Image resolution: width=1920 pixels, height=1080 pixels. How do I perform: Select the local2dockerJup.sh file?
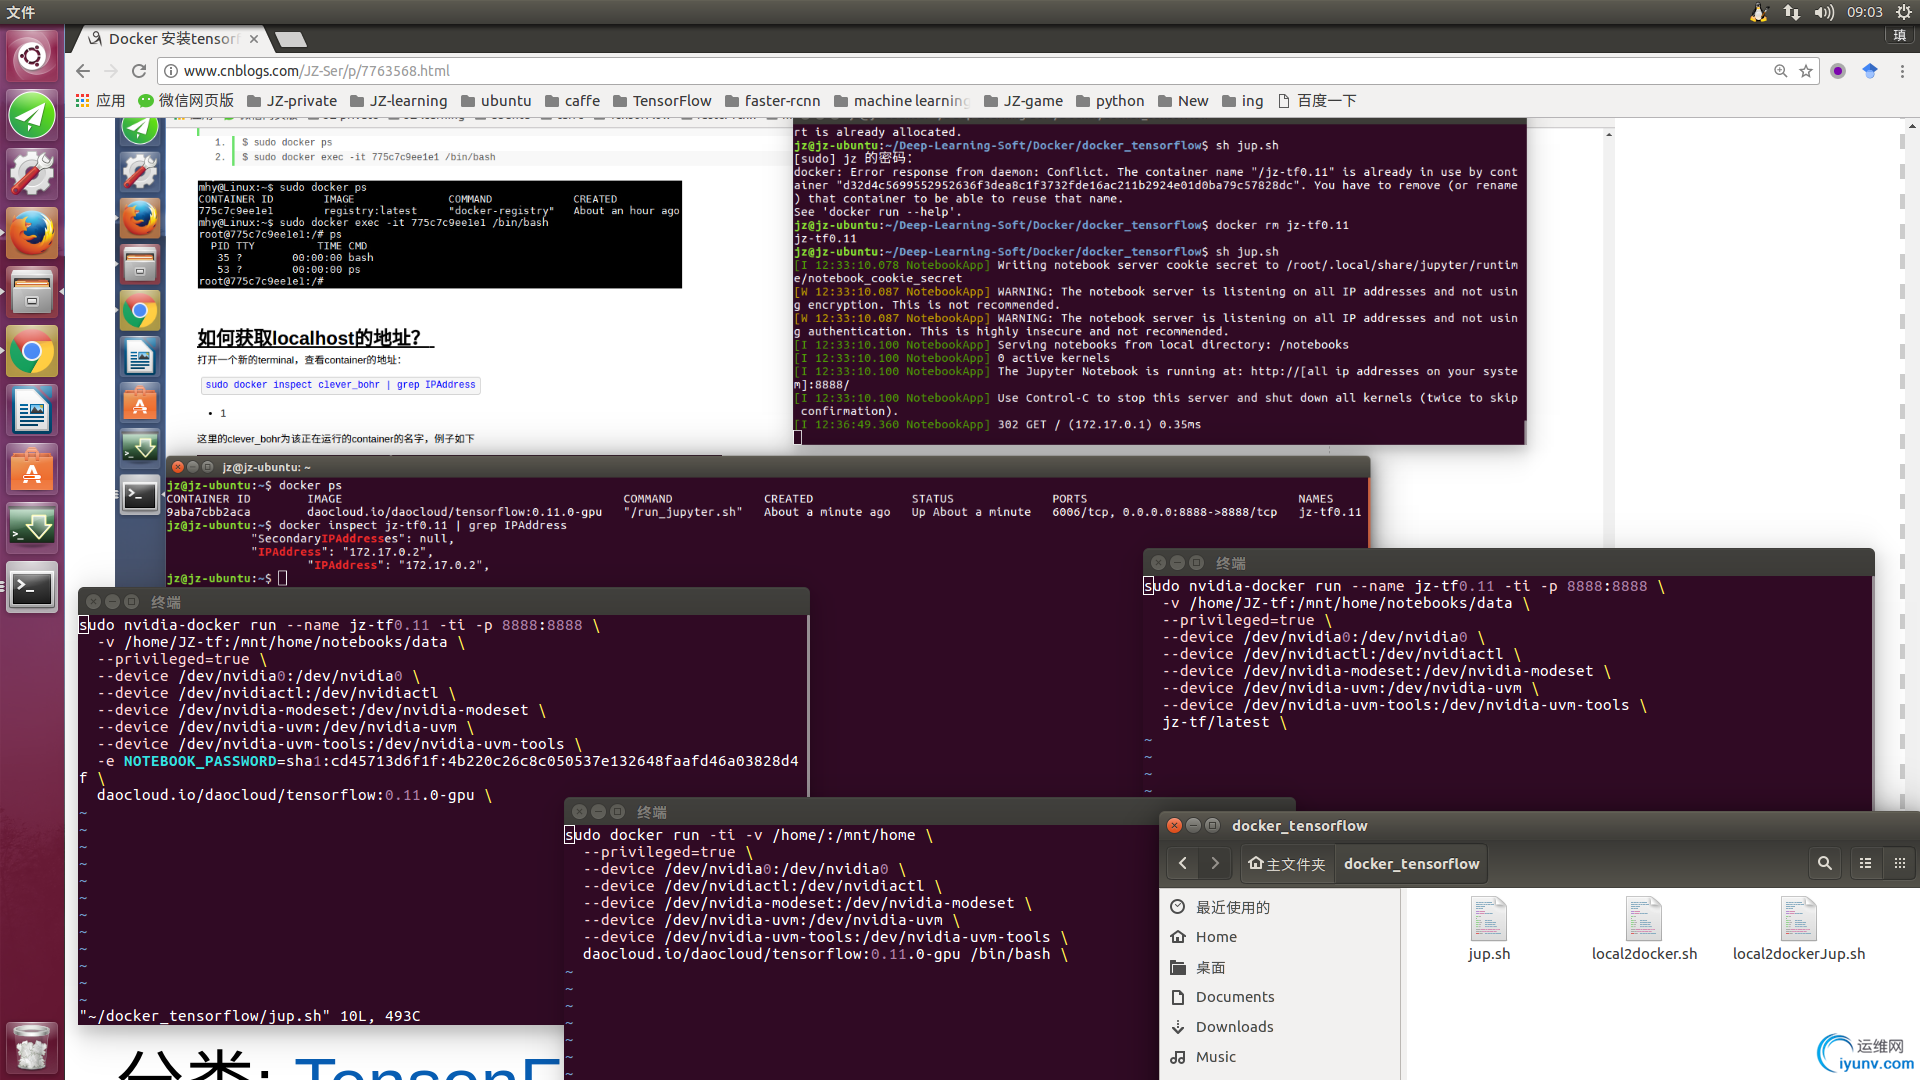click(1798, 929)
